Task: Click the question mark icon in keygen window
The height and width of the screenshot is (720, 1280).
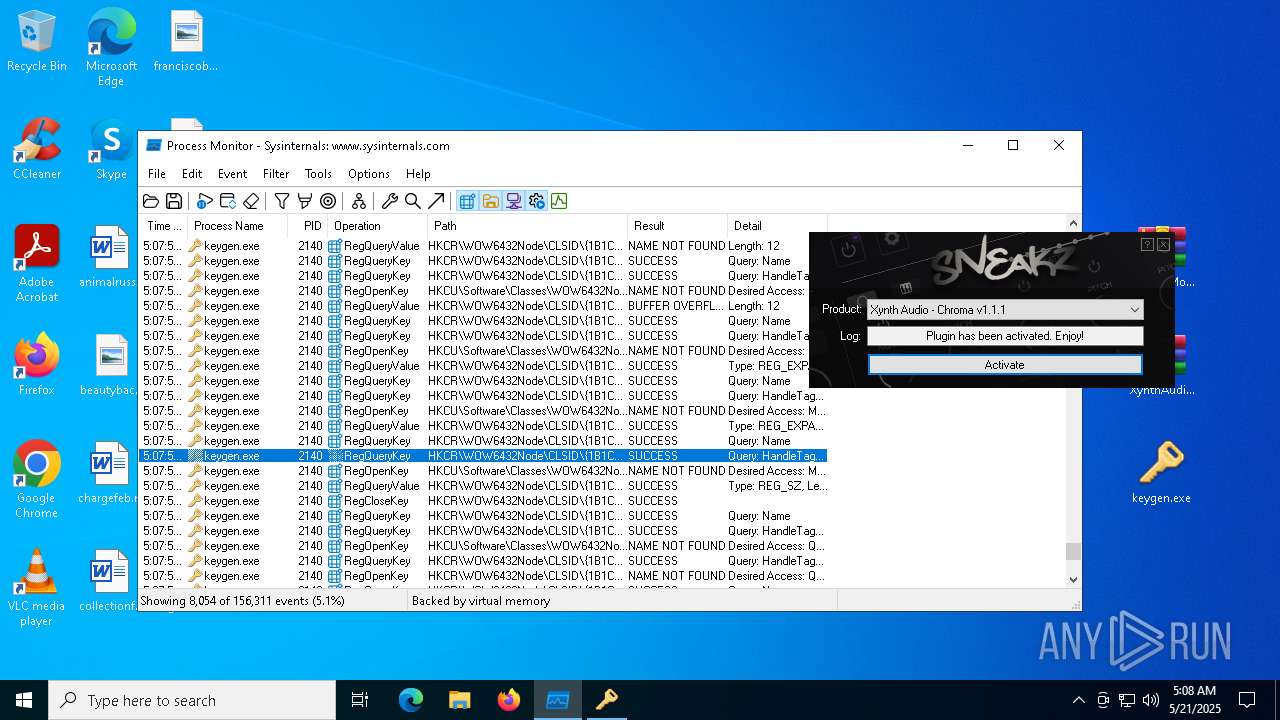Action: [1147, 244]
